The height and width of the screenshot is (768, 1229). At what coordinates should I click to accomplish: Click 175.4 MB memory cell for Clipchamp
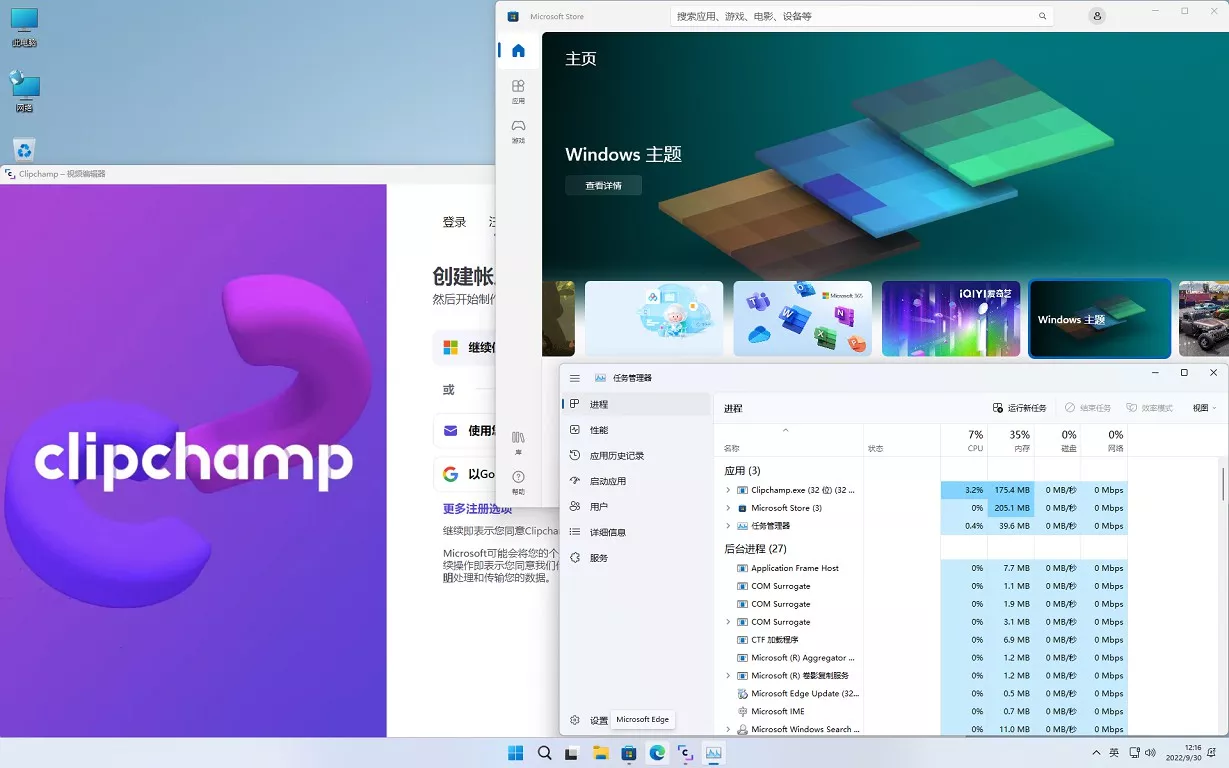pyautogui.click(x=1010, y=490)
